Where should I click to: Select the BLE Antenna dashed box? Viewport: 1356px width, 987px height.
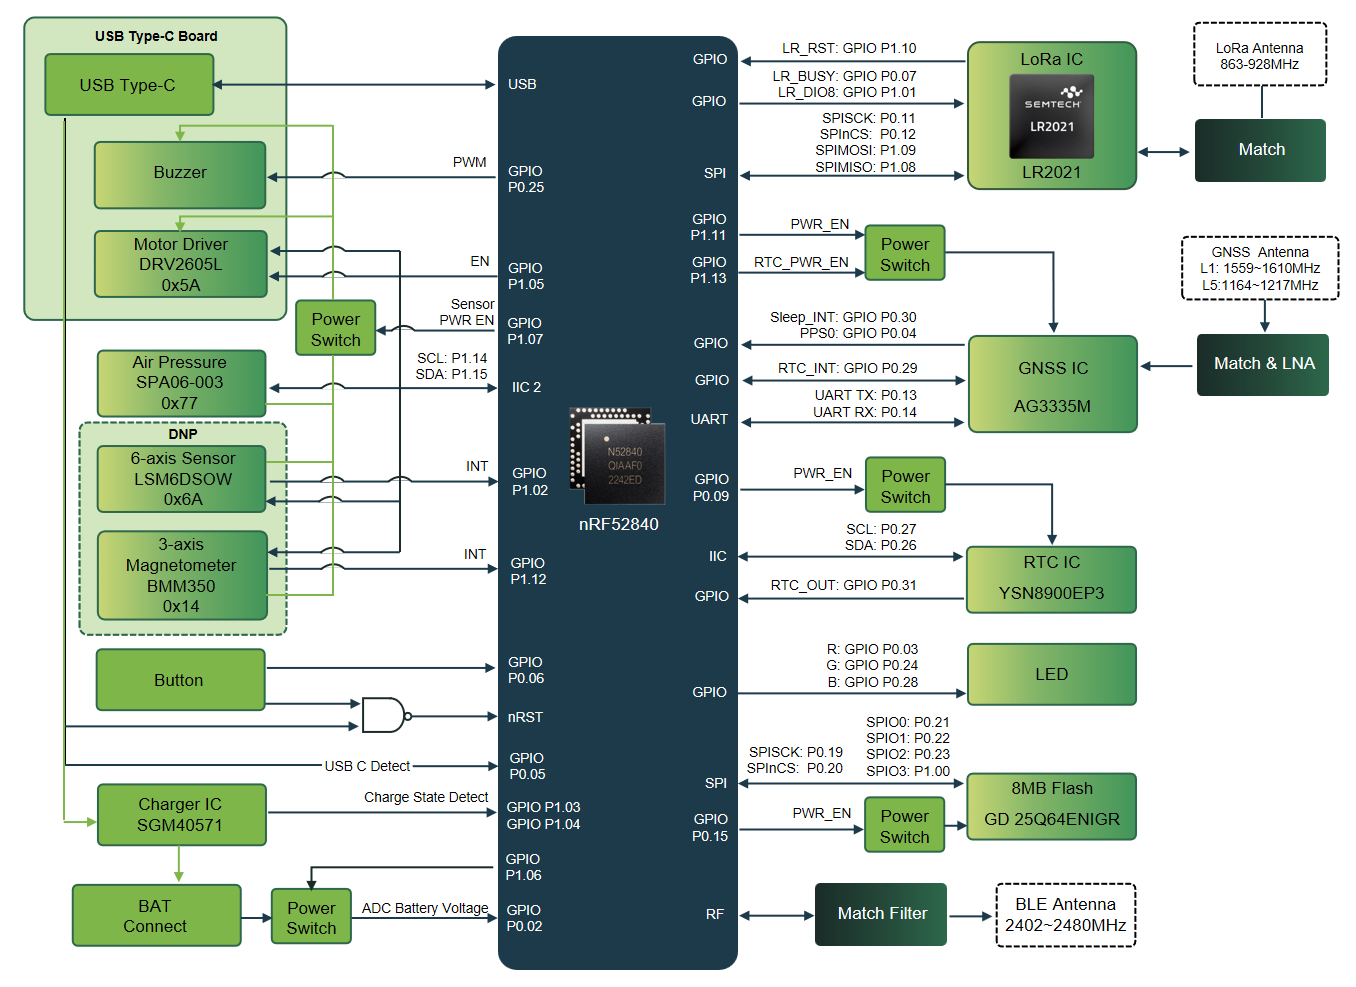pyautogui.click(x=1066, y=915)
